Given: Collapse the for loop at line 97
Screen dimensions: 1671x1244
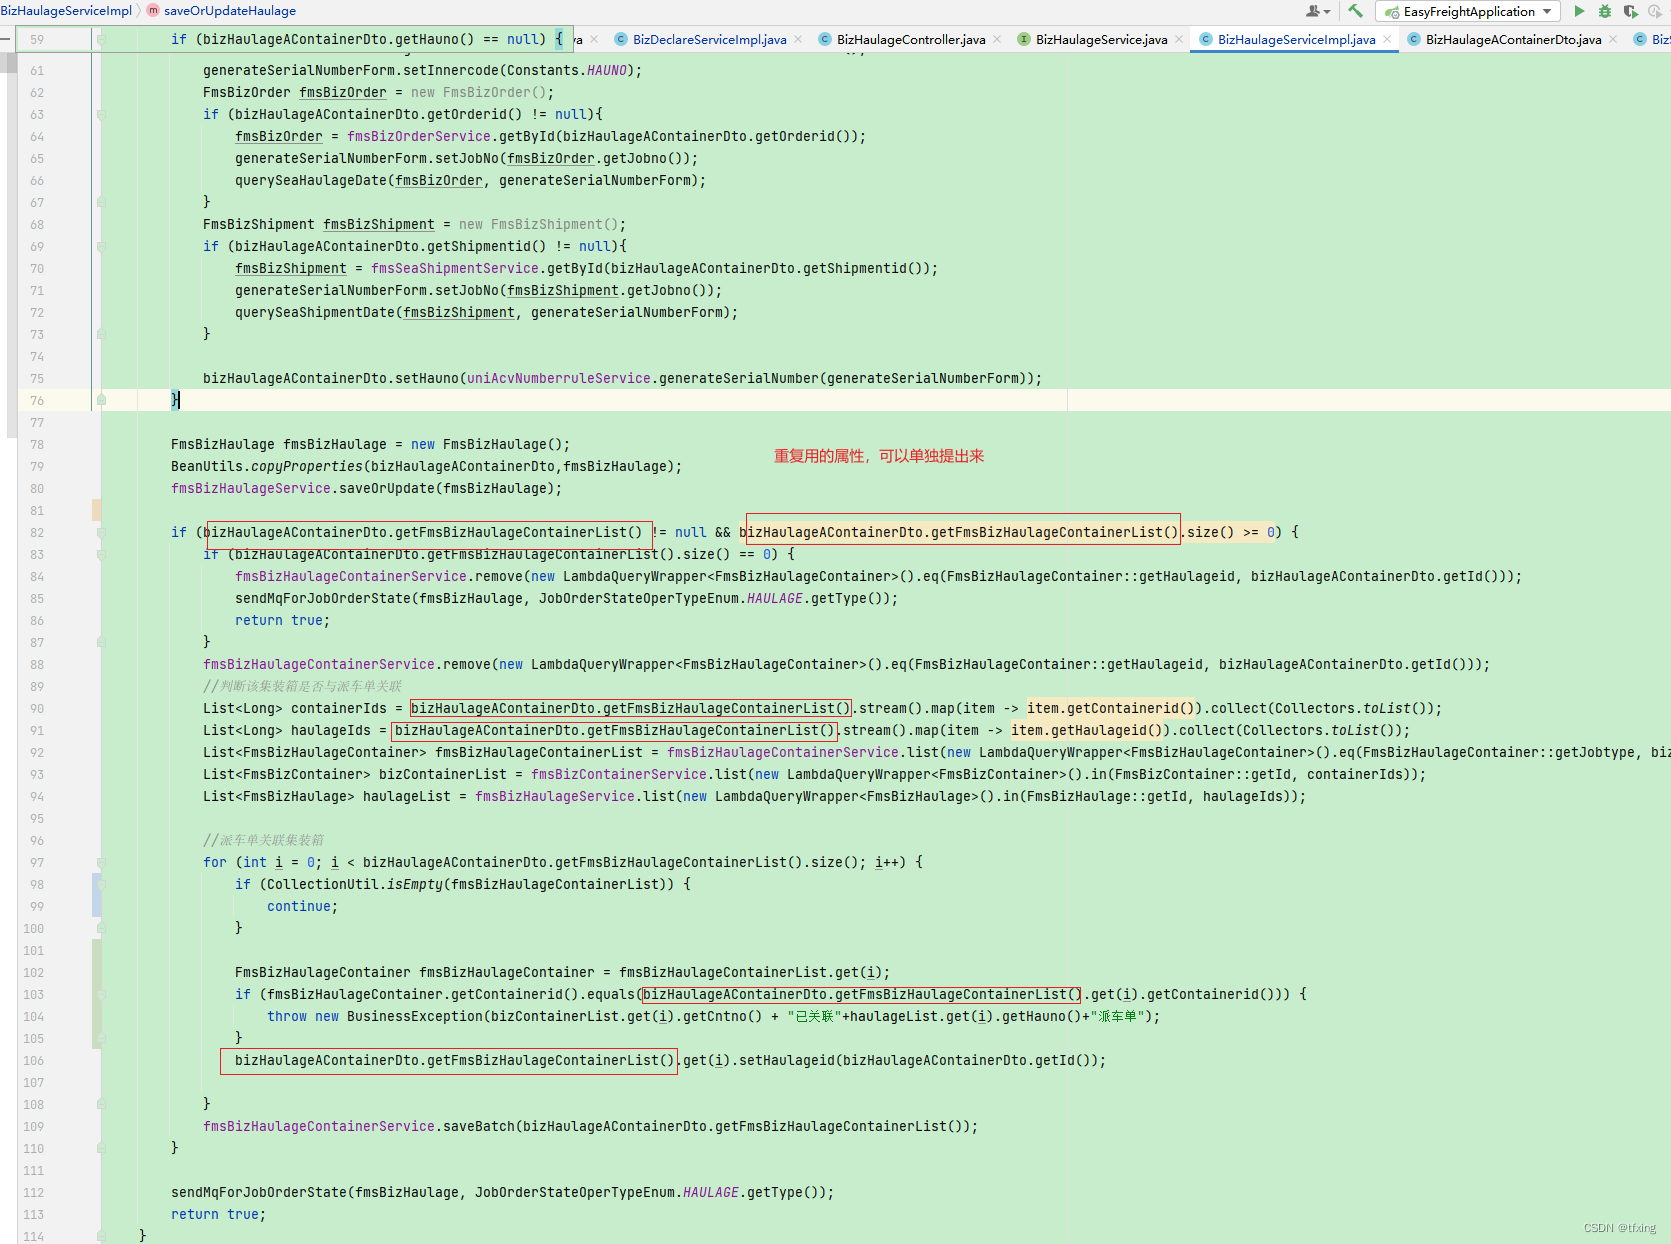Looking at the screenshot, I should 101,862.
